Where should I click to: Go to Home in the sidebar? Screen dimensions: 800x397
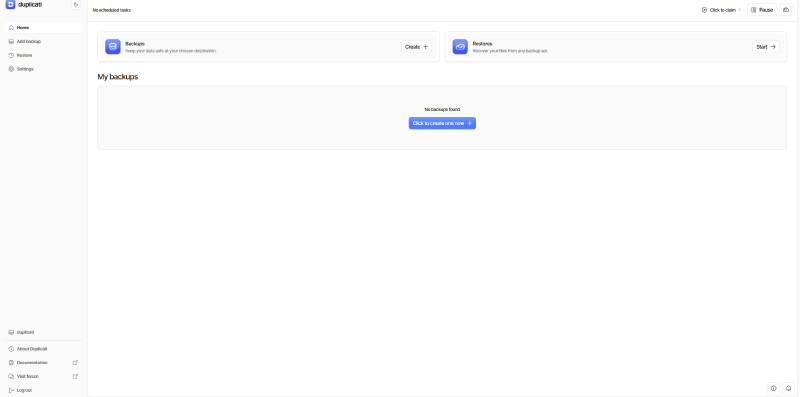point(43,28)
